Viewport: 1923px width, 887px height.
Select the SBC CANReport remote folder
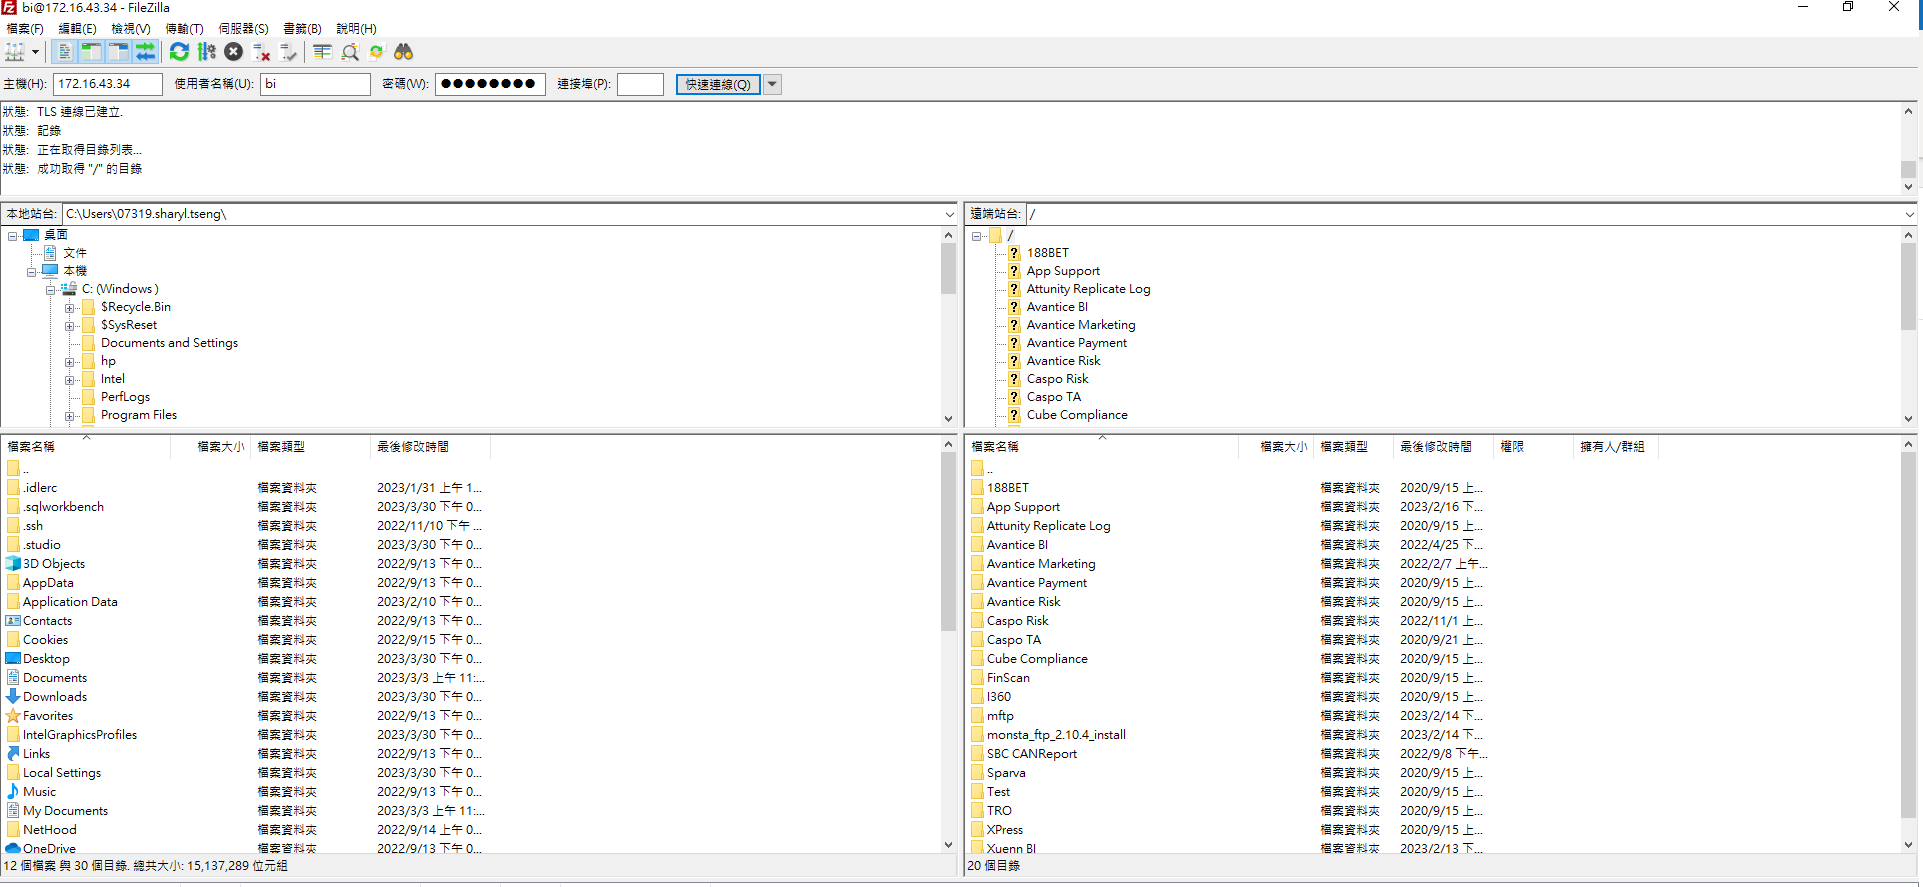point(1031,754)
